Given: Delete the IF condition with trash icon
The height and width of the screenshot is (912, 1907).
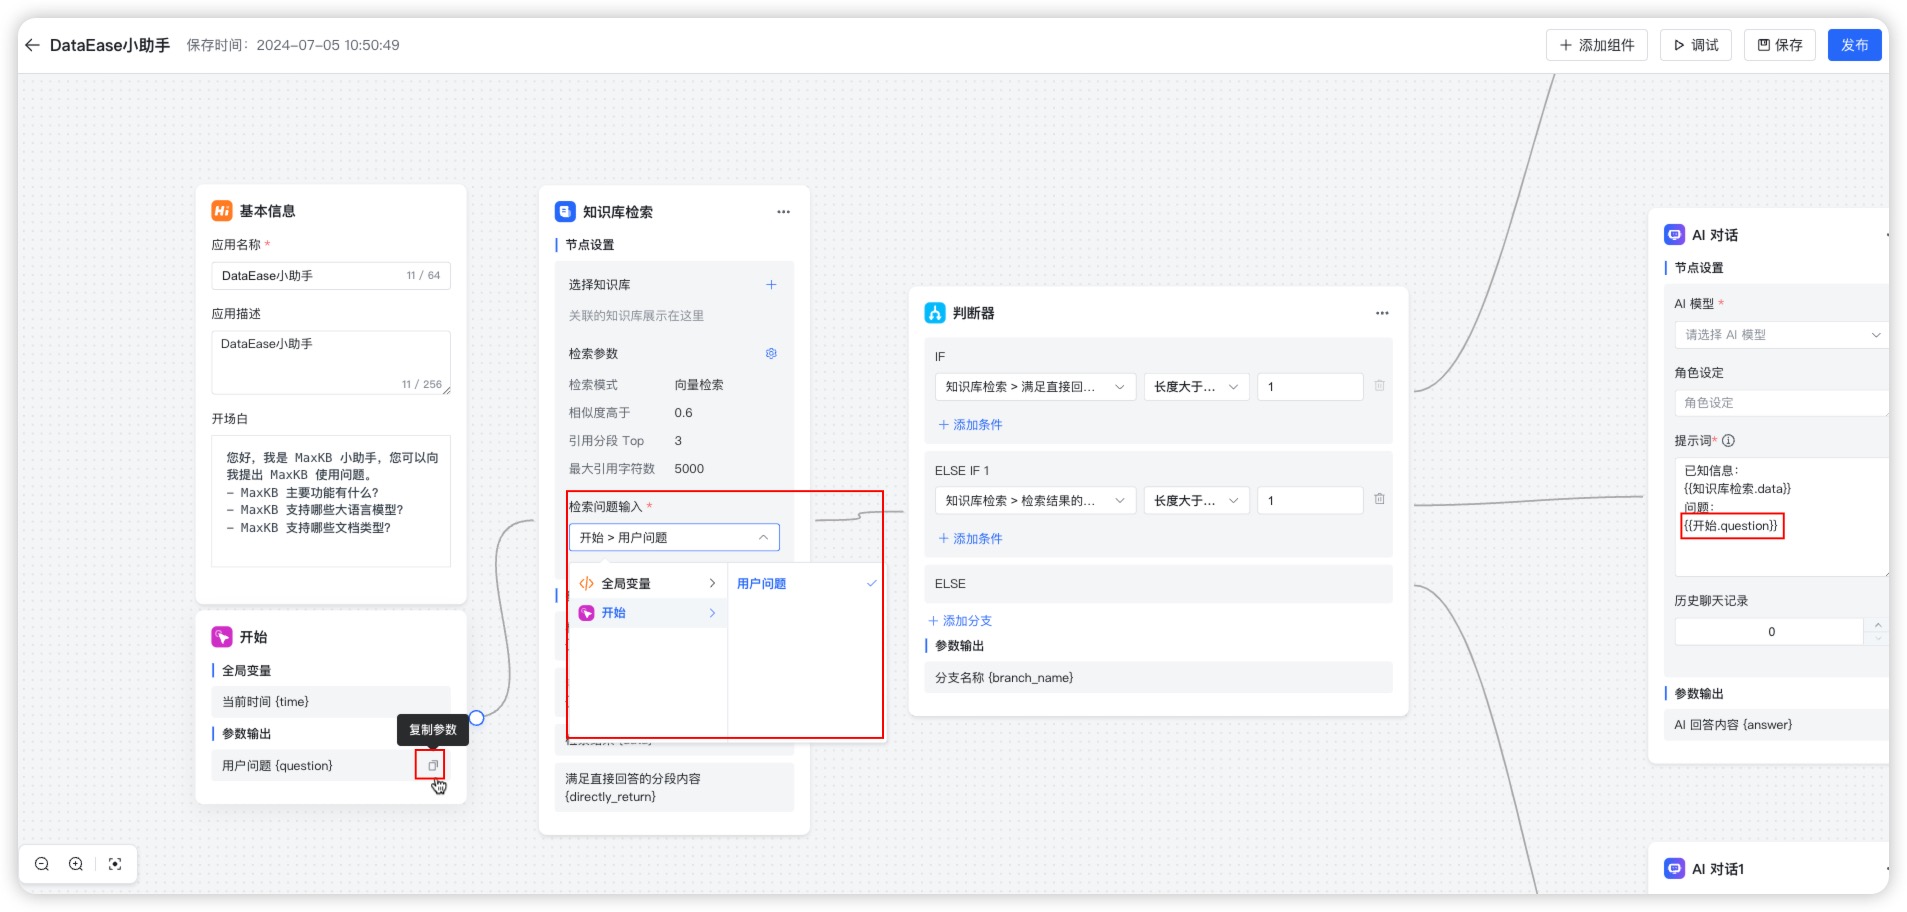Looking at the screenshot, I should click(x=1379, y=386).
